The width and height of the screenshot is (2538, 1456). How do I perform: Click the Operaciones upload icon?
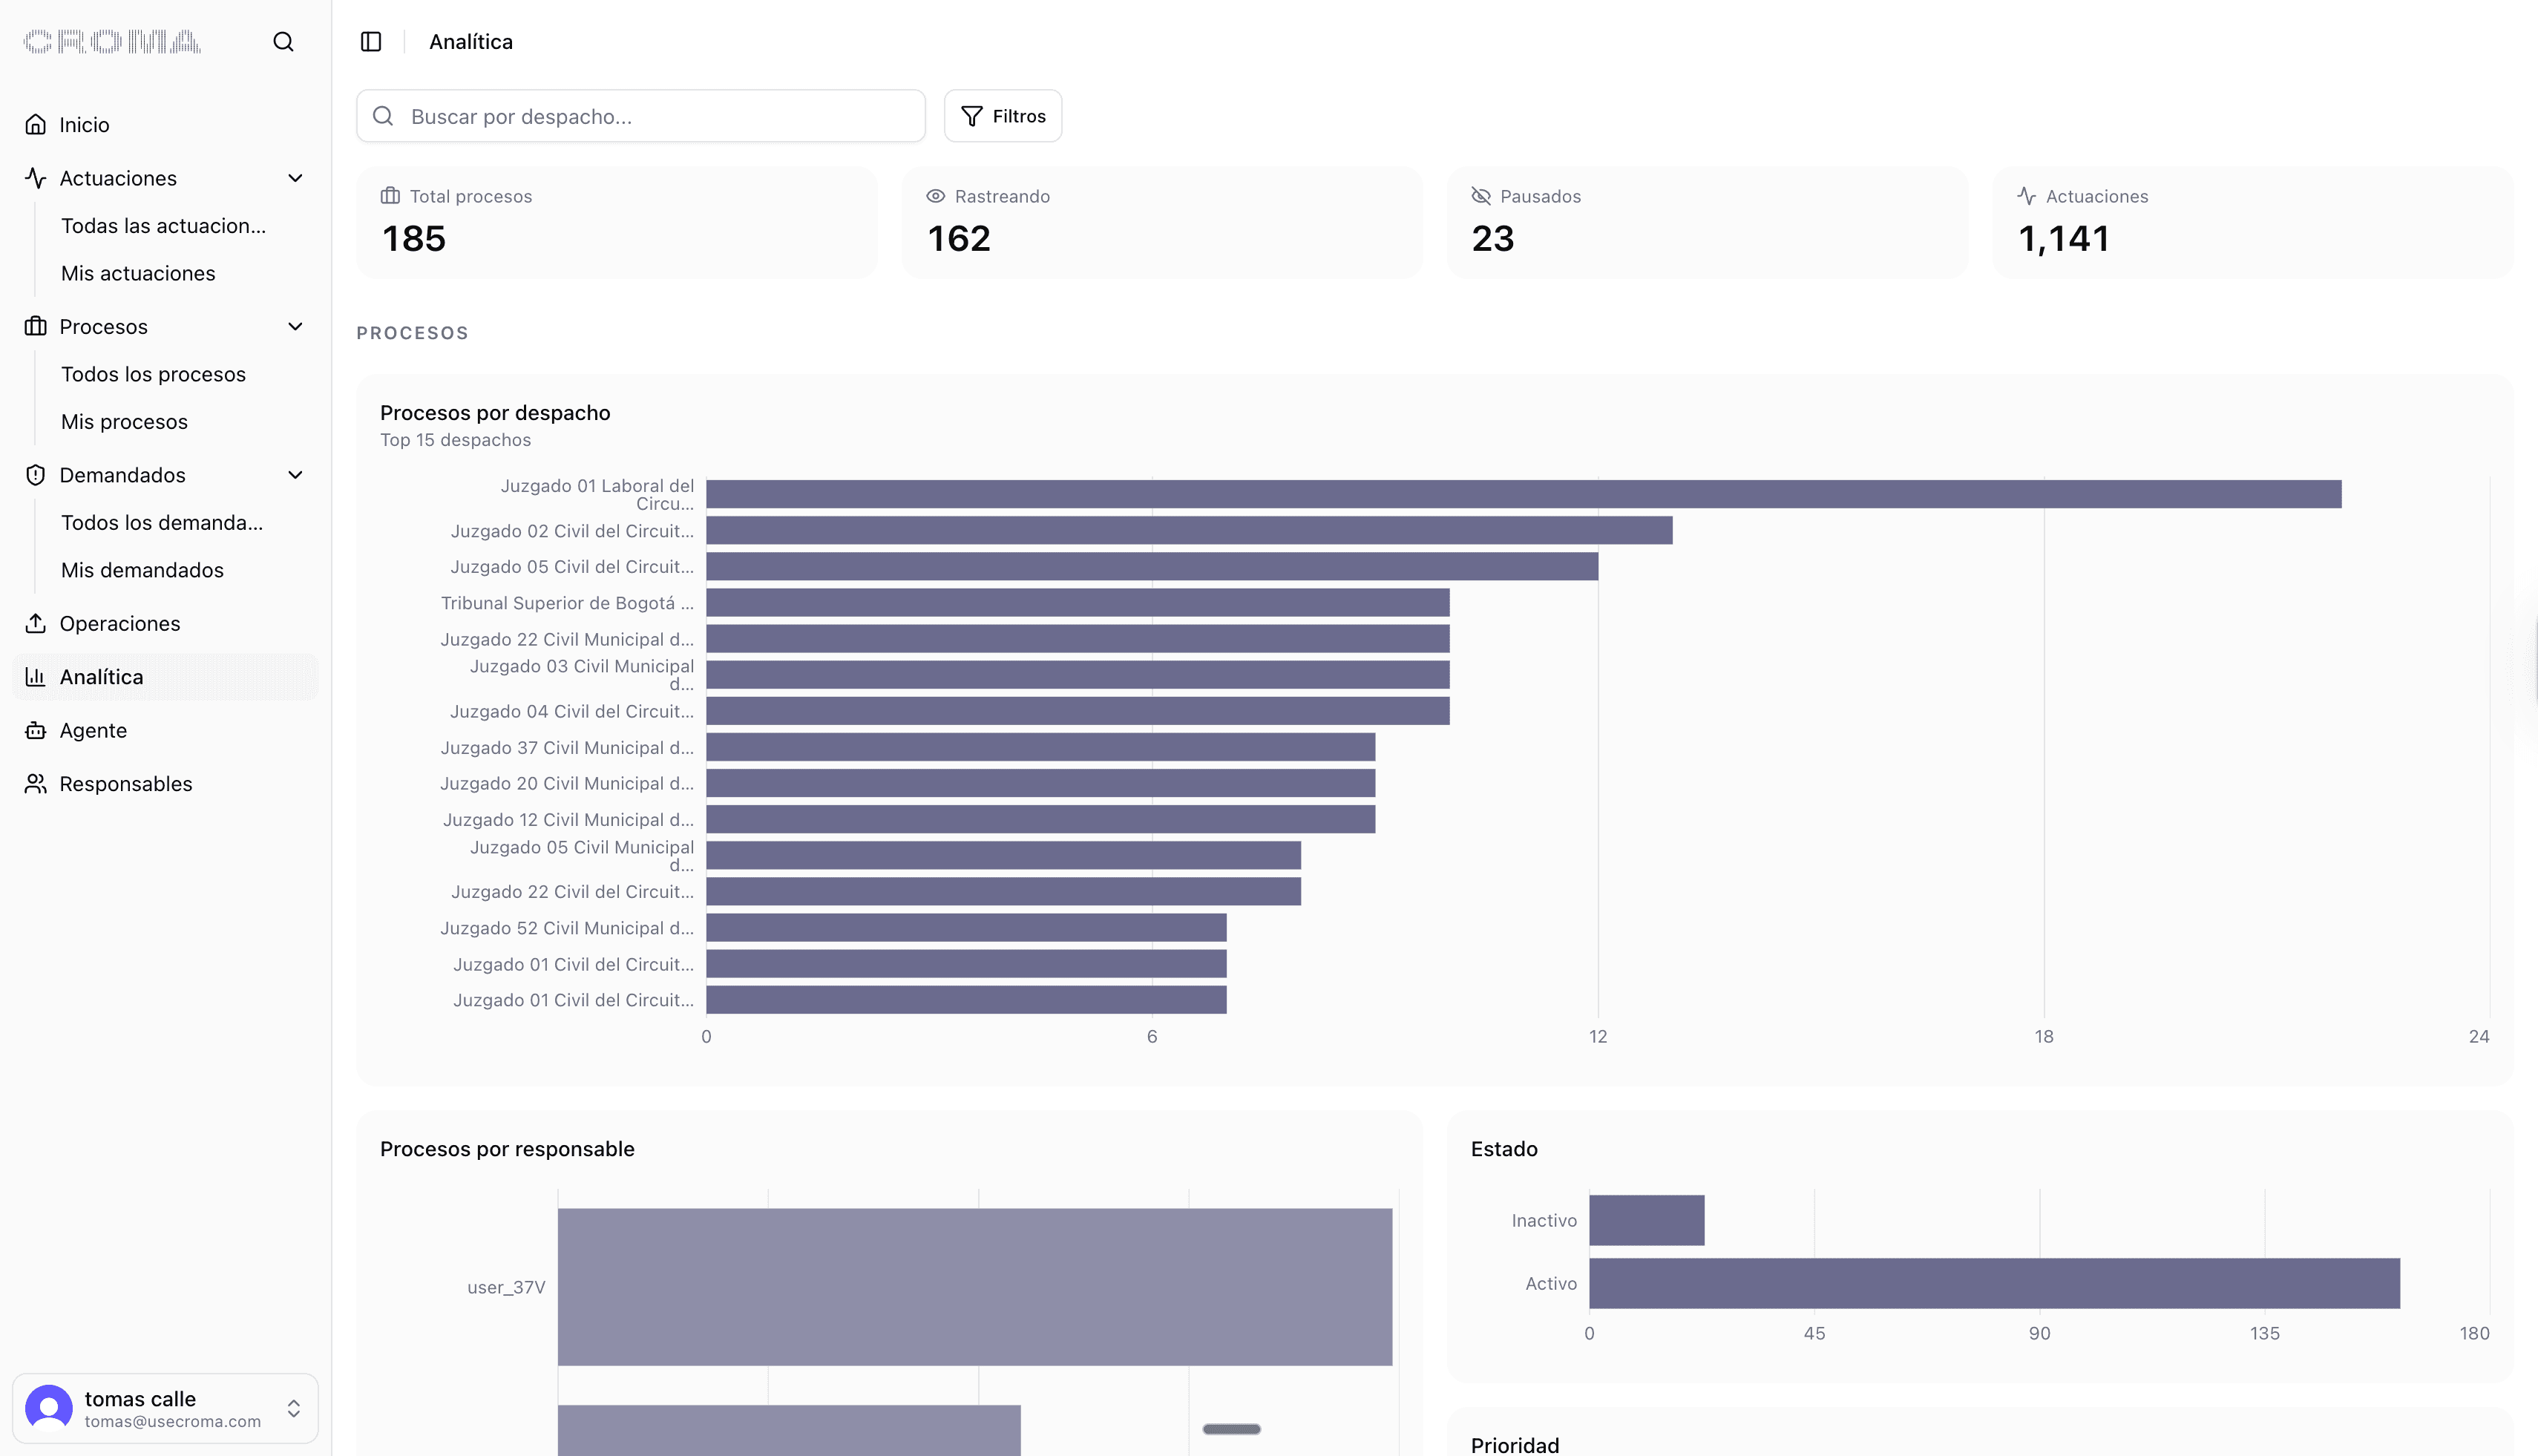coord(36,623)
